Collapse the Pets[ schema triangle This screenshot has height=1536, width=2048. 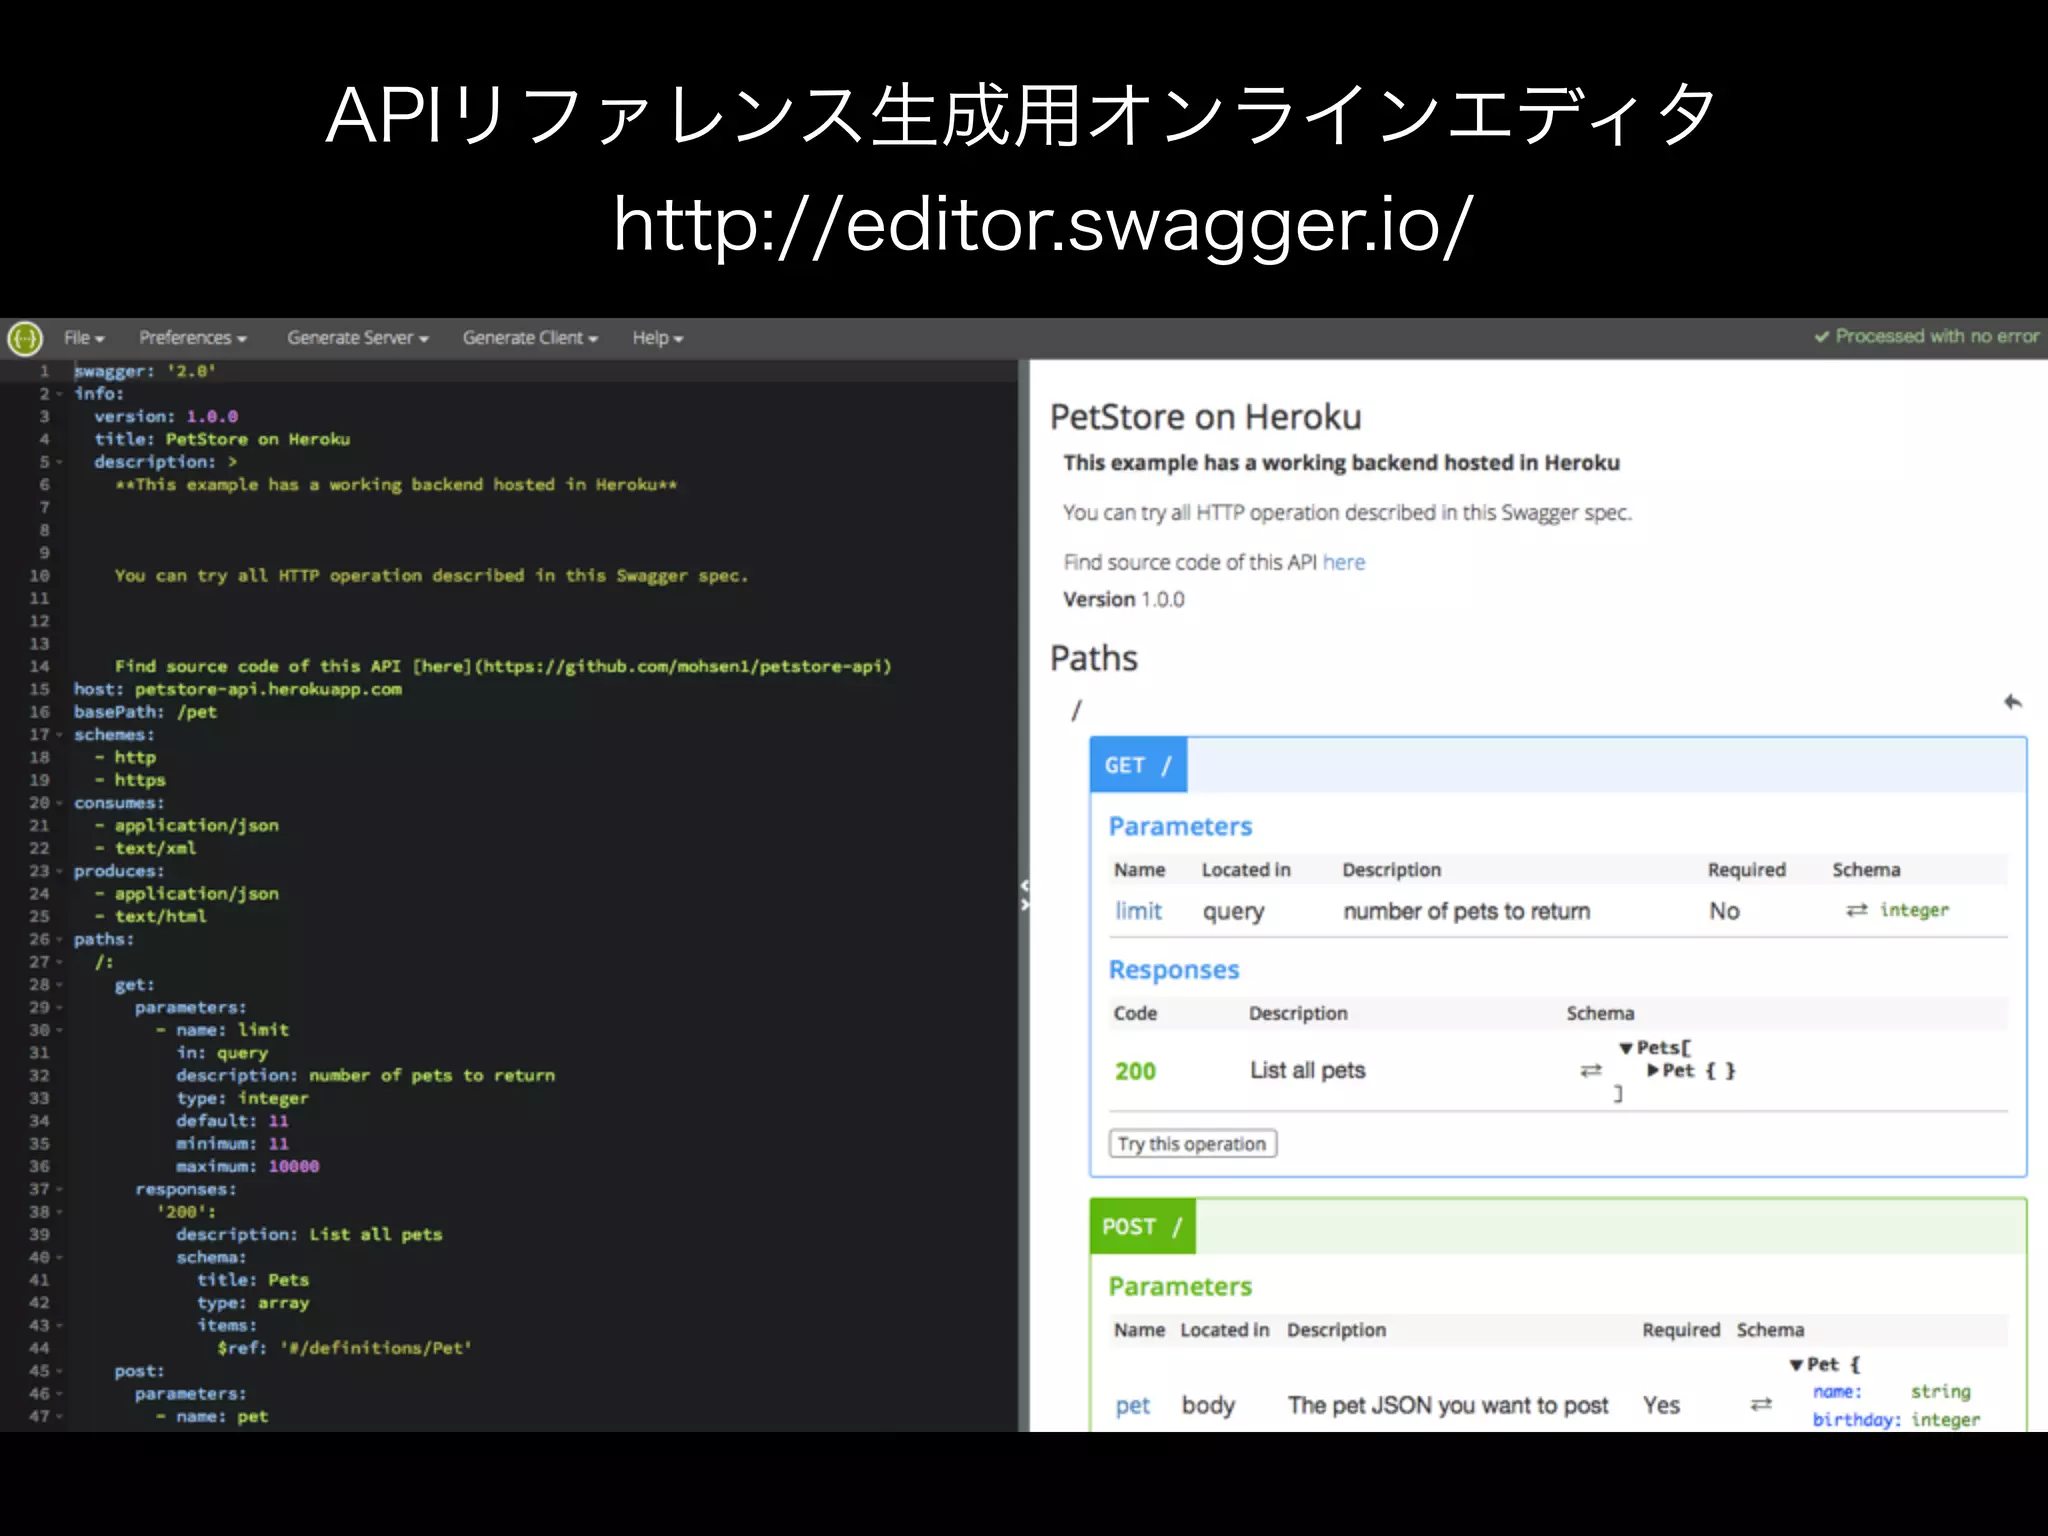[1626, 1048]
